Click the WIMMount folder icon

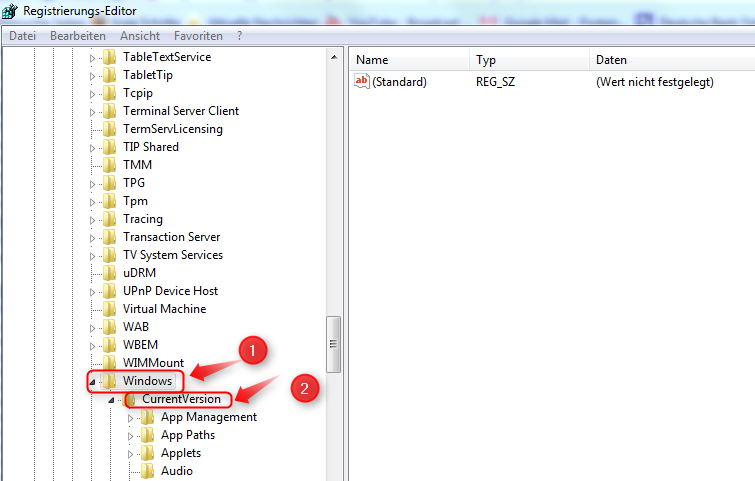pos(109,363)
